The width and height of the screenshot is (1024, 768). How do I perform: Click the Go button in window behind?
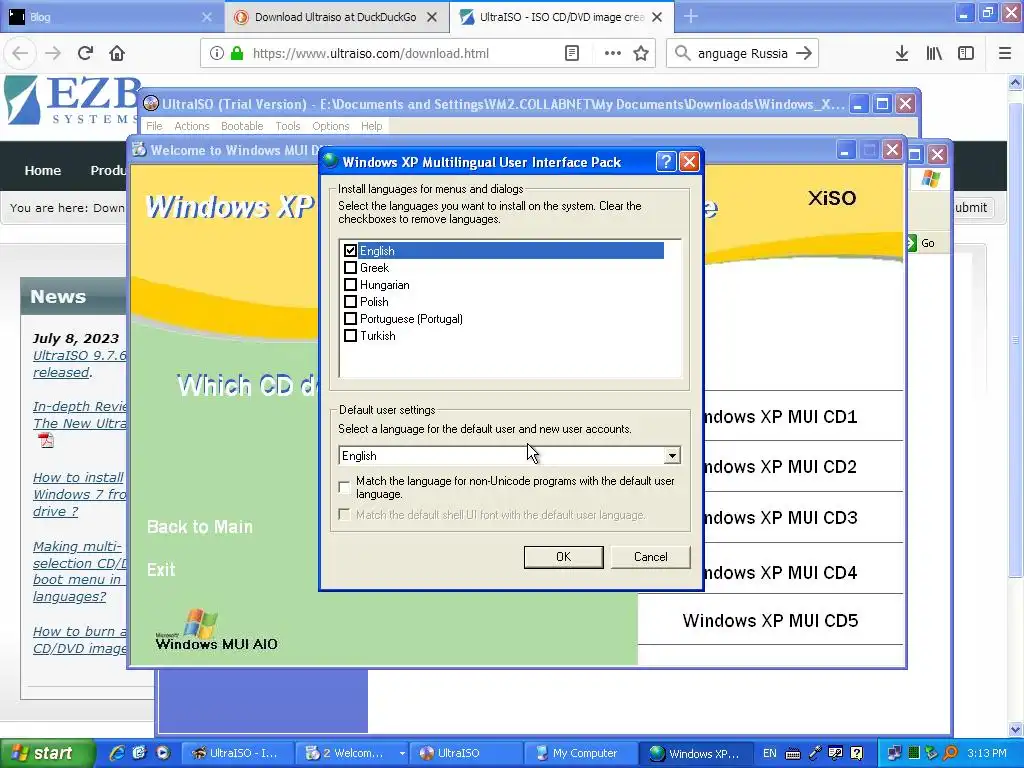(x=921, y=243)
